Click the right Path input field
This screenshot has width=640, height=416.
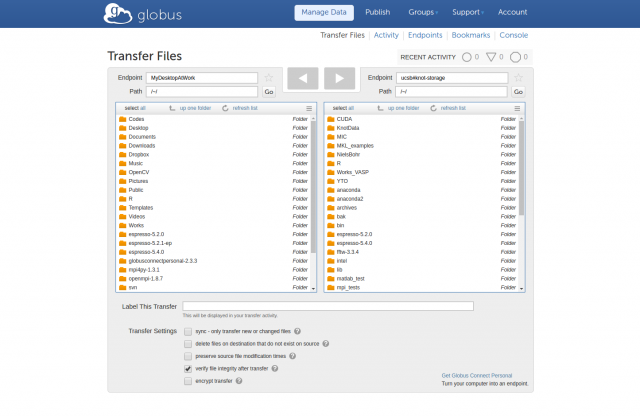451,92
